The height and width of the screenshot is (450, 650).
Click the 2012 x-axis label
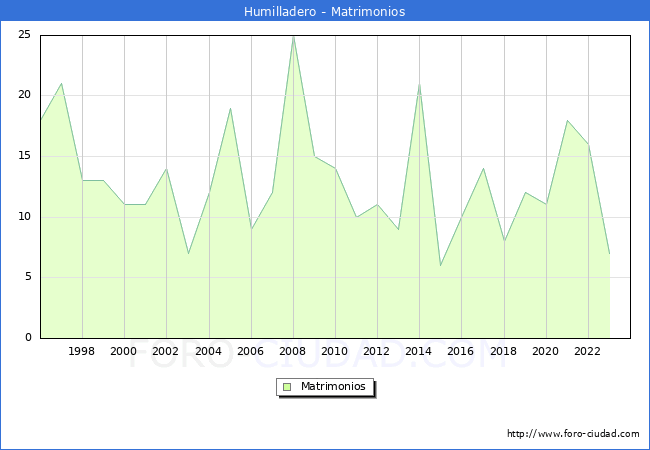377,351
